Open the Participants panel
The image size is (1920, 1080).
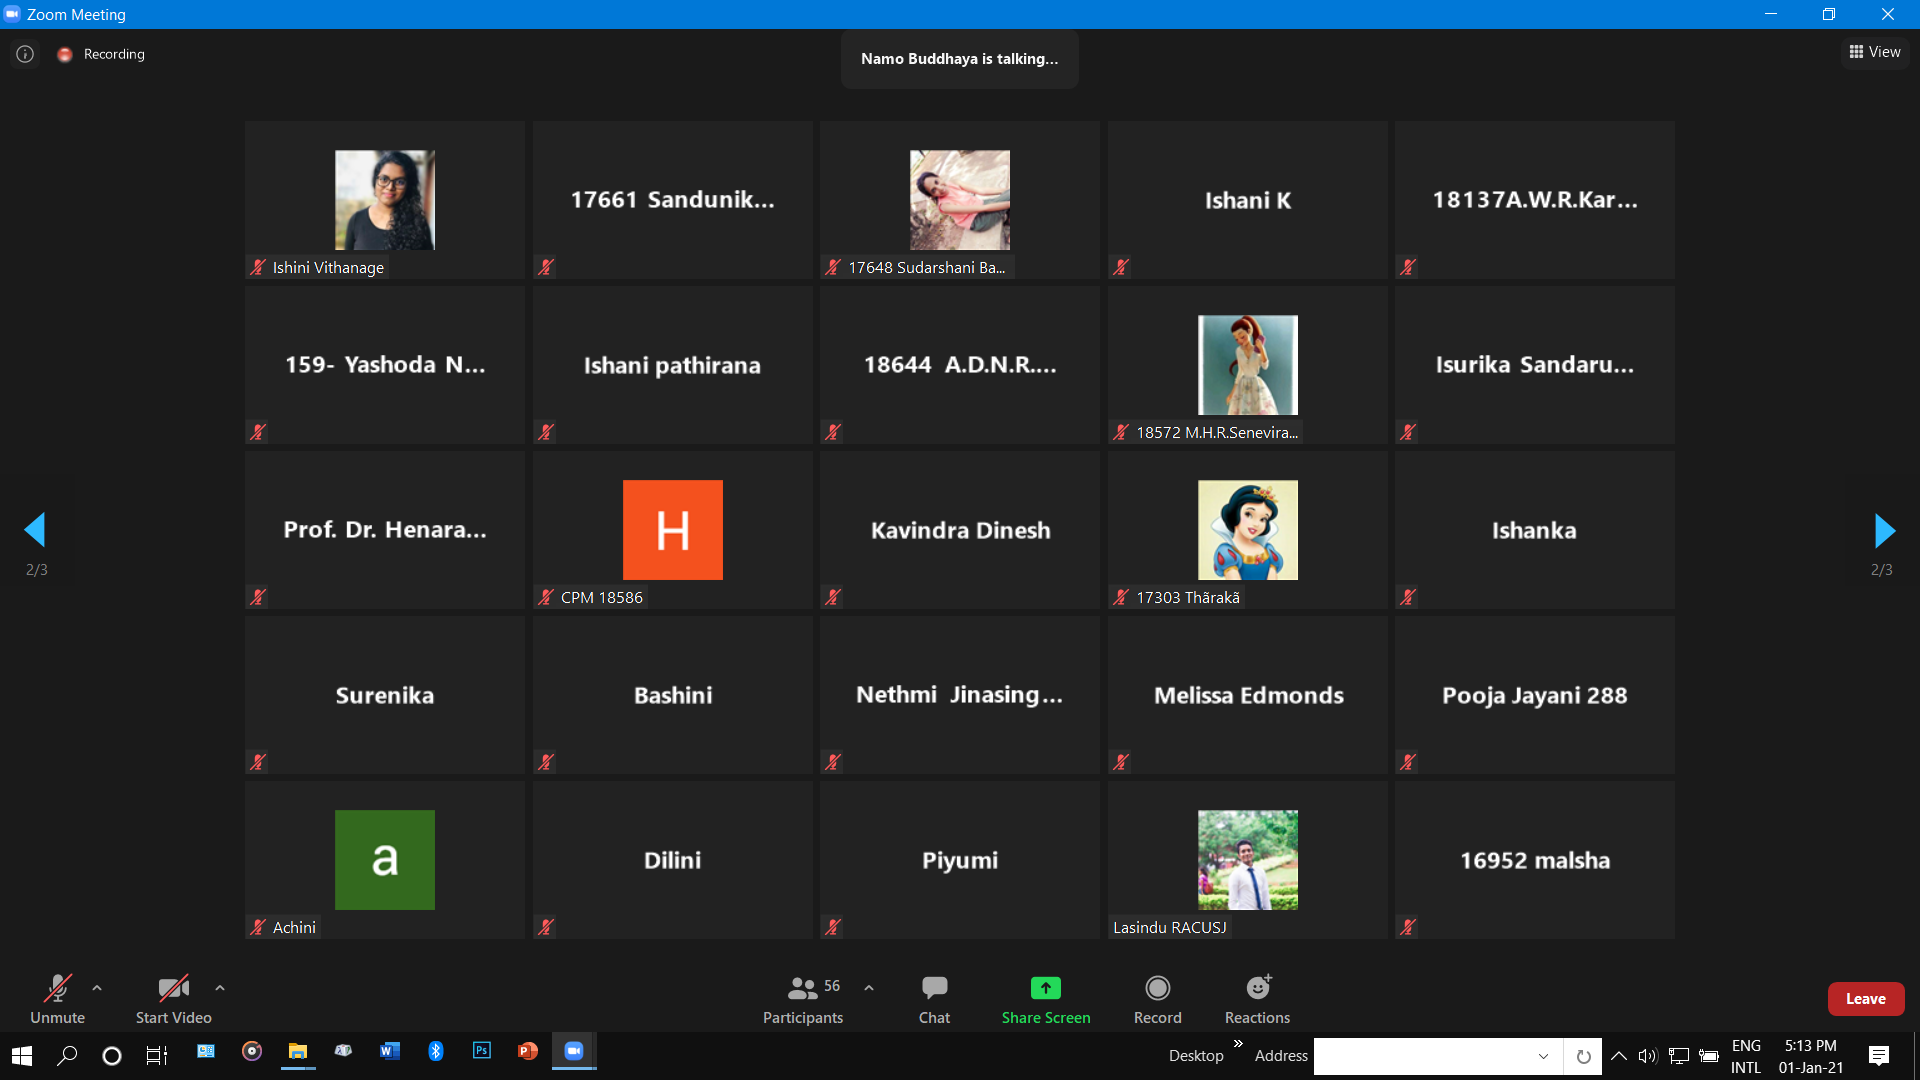803,1000
